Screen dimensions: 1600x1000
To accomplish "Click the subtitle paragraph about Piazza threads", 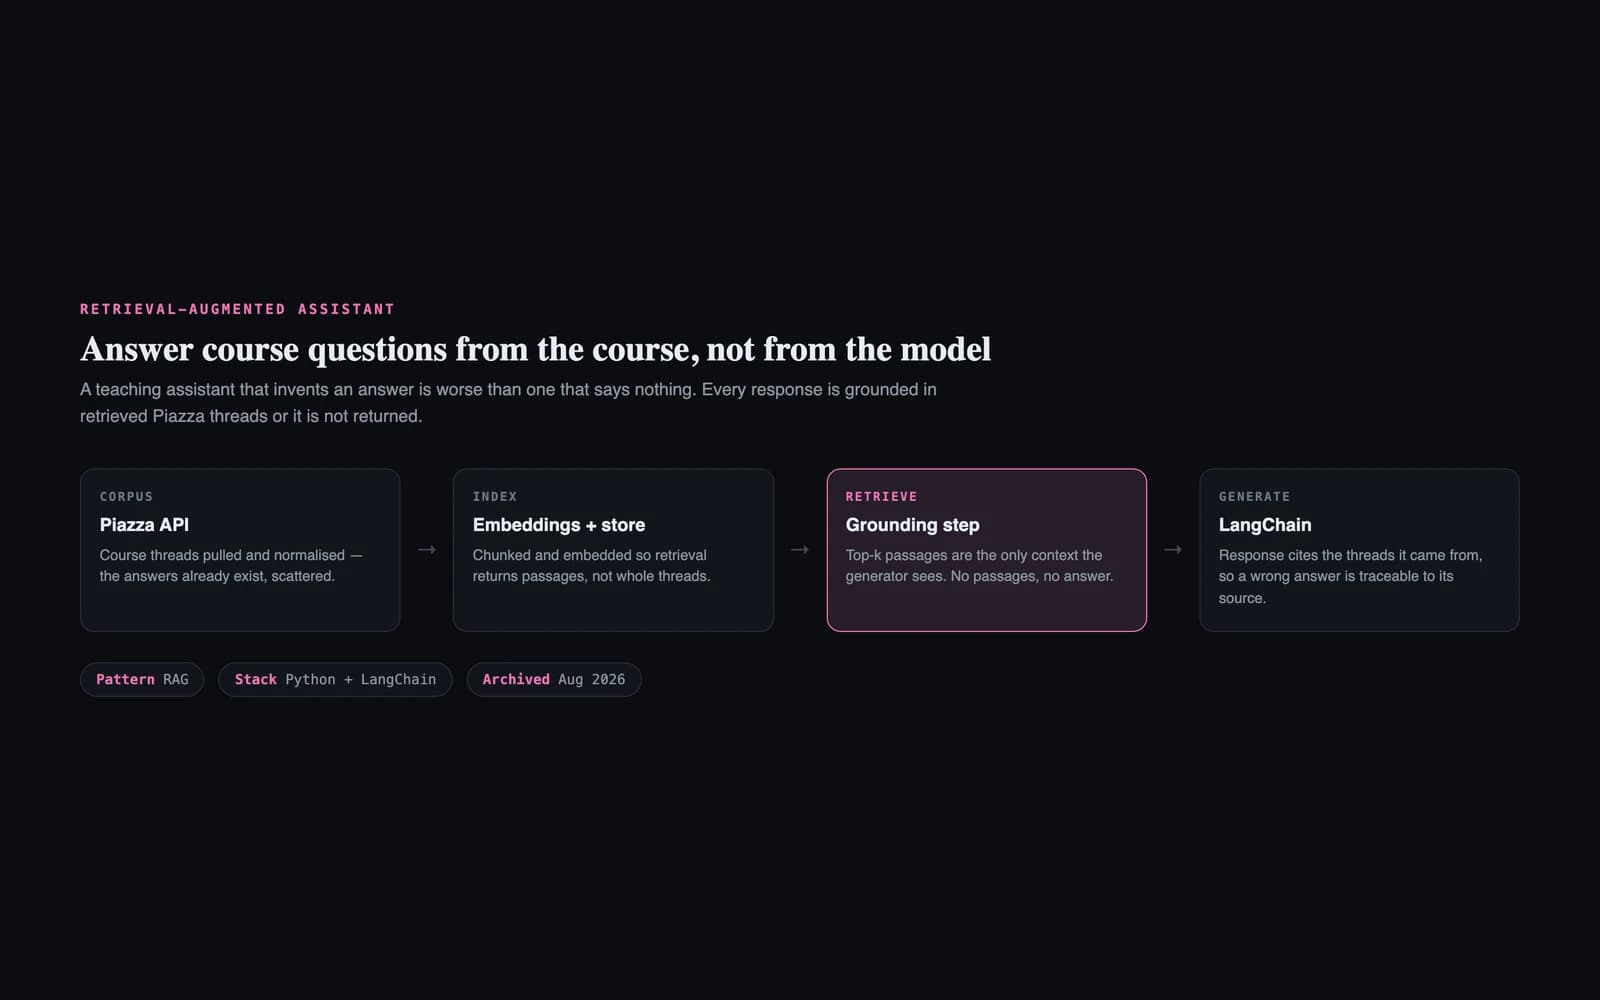I will coord(508,402).
